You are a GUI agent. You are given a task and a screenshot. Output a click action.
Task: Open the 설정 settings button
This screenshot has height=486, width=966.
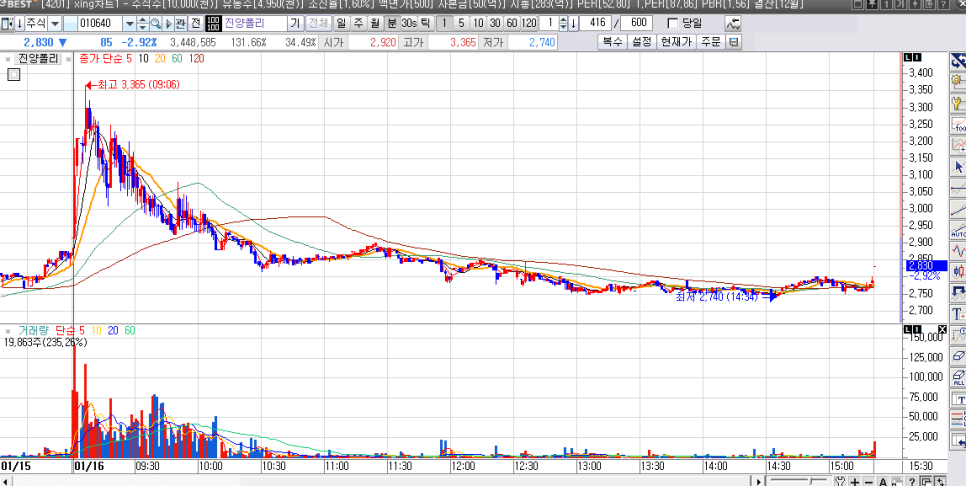[641, 43]
